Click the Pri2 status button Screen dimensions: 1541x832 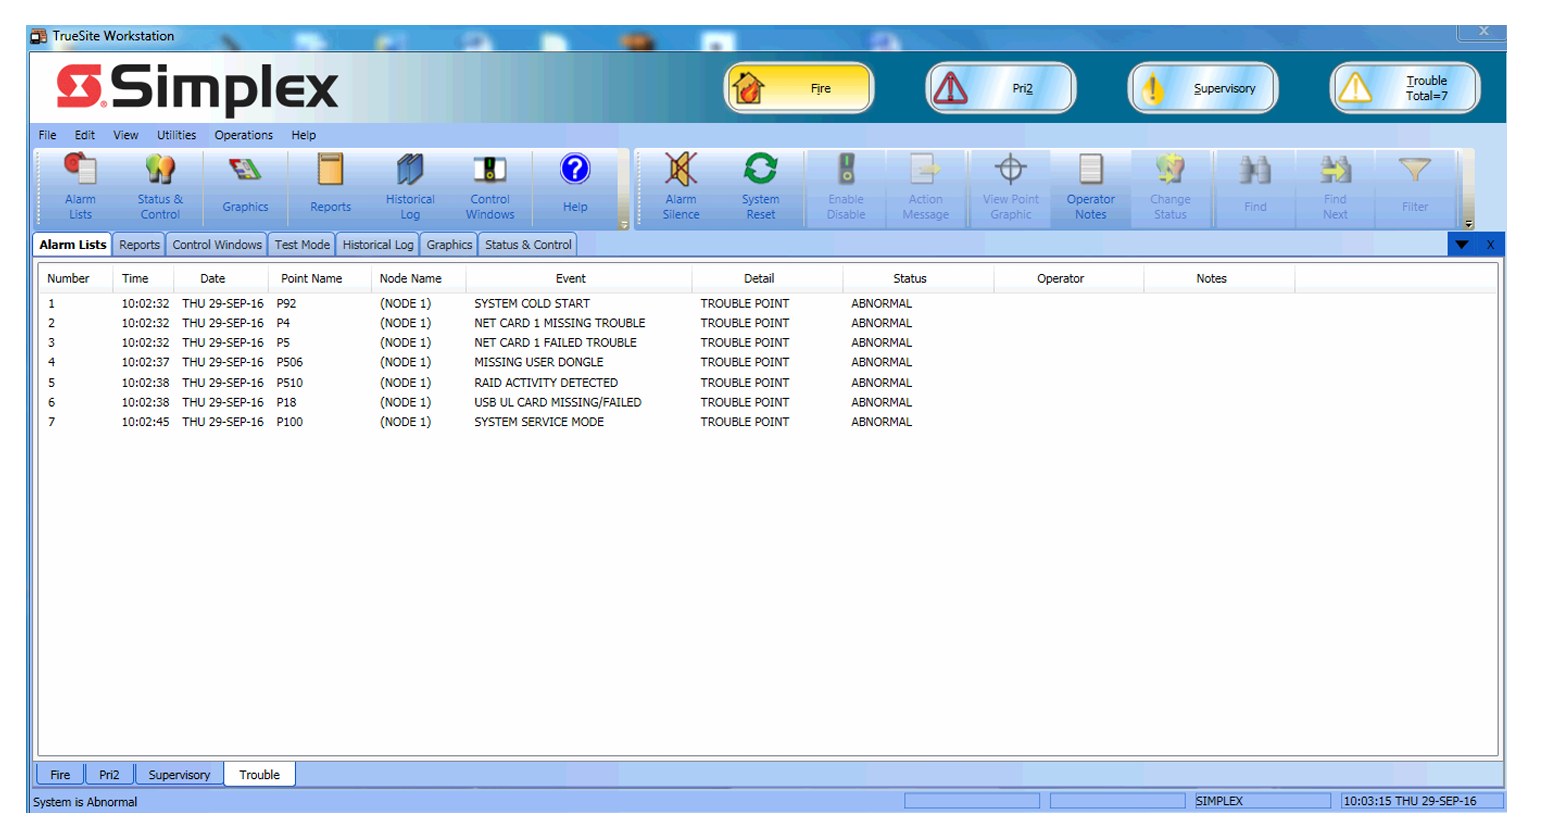tap(1001, 88)
